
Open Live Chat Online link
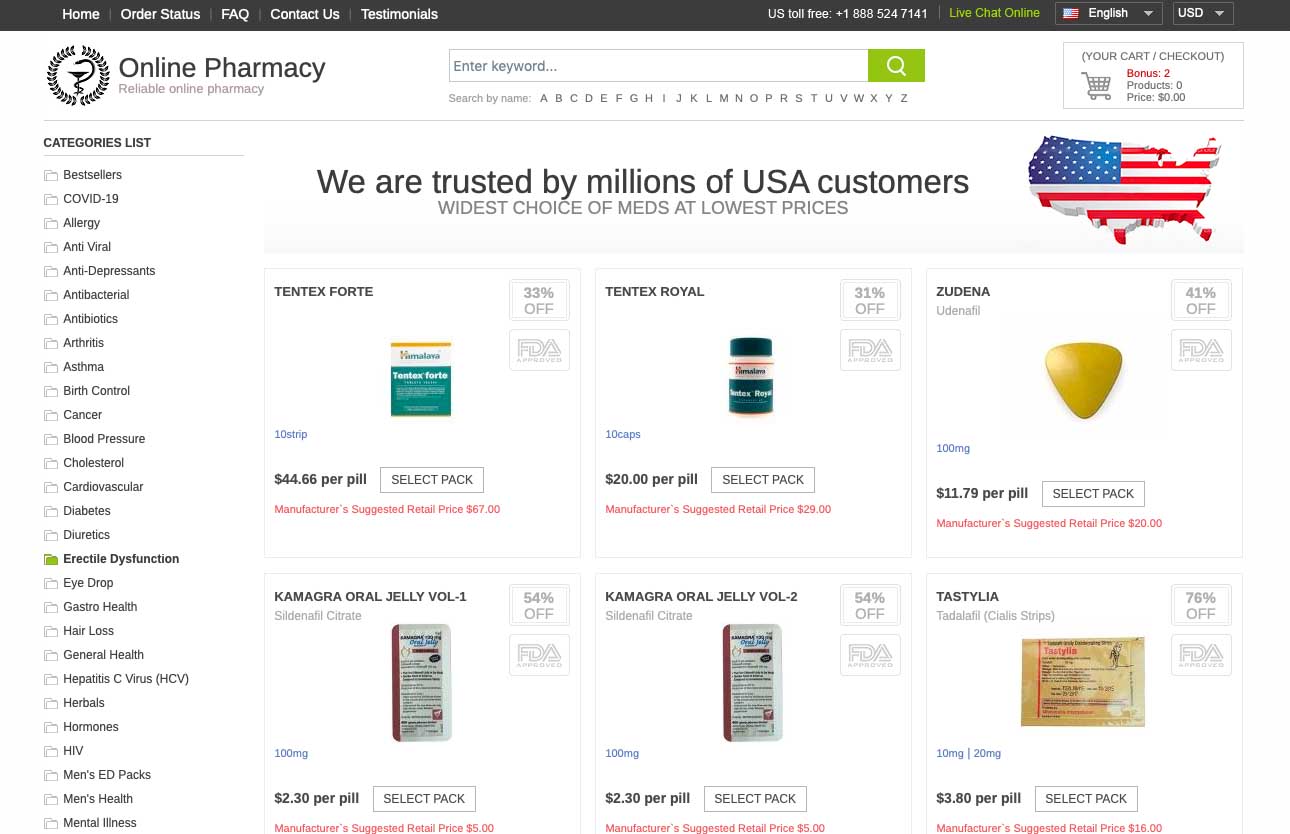pos(994,13)
